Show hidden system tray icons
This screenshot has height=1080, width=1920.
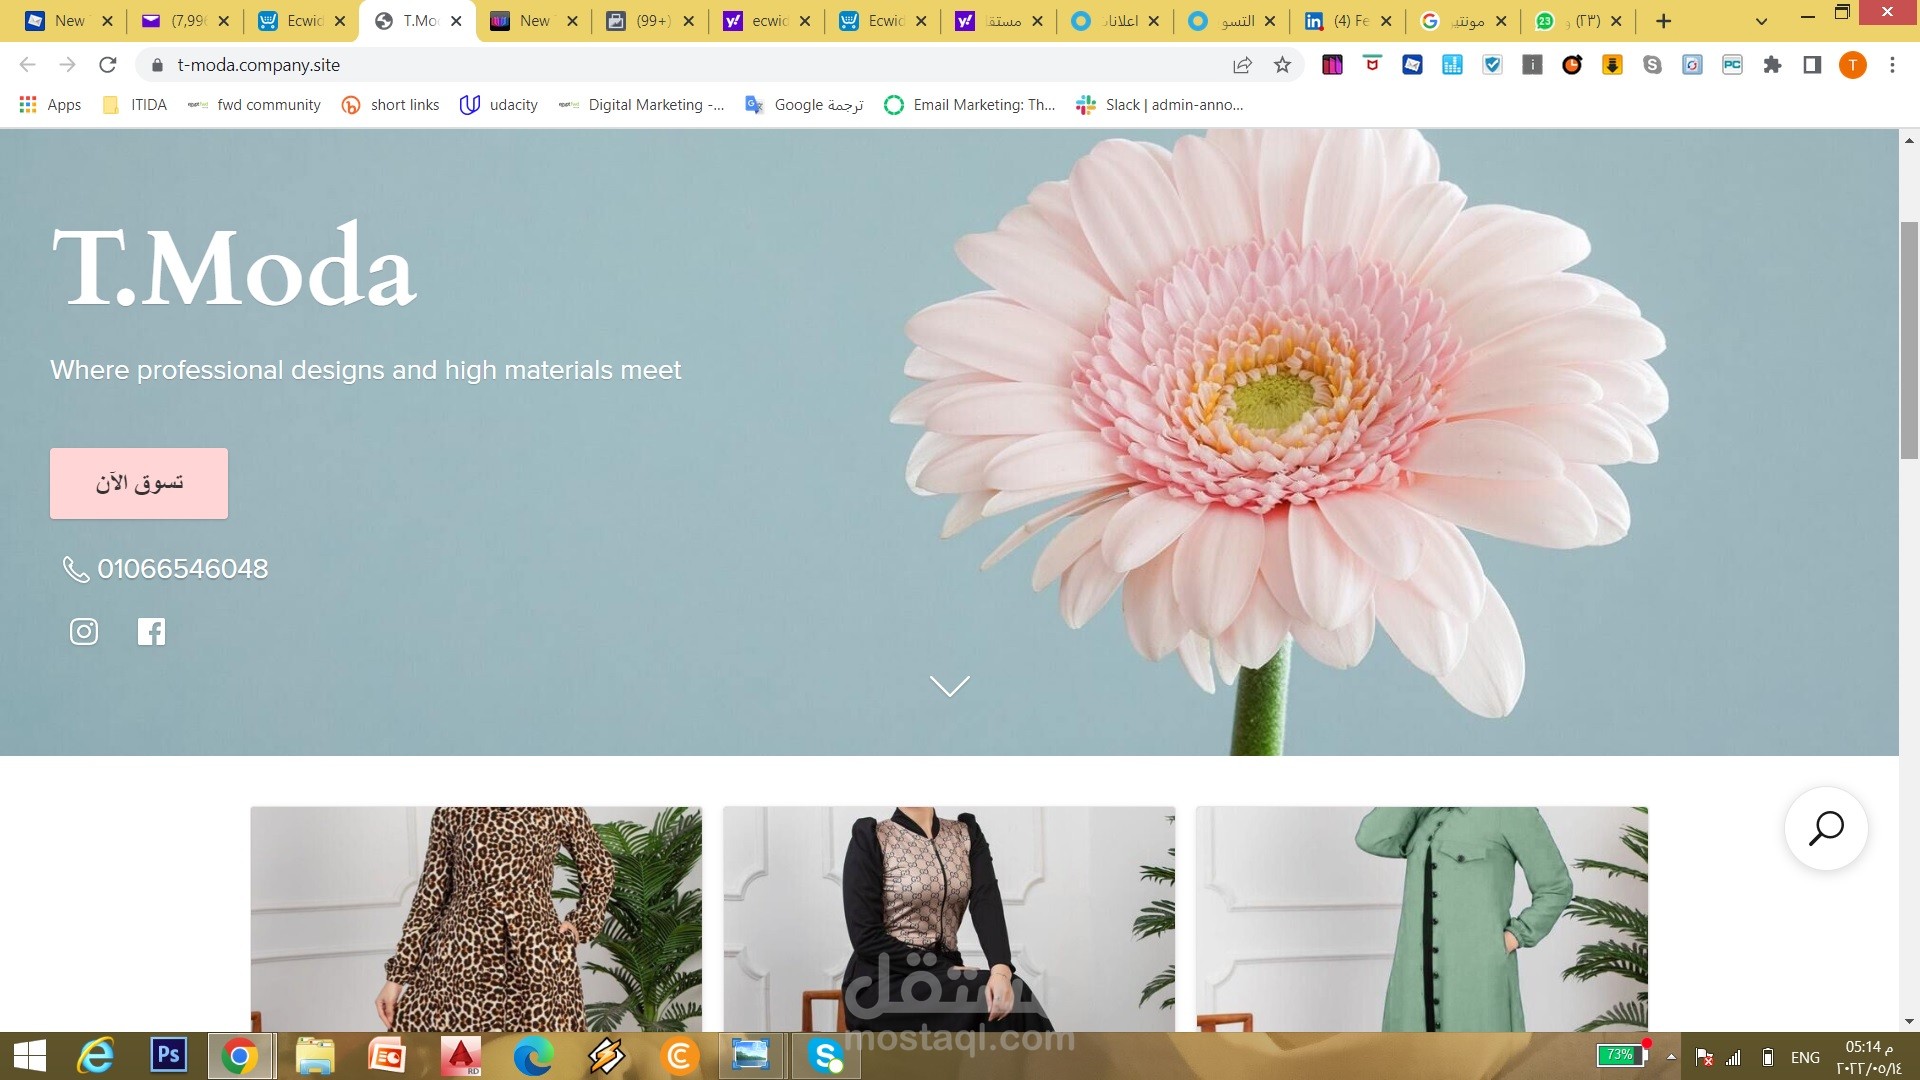1671,1057
